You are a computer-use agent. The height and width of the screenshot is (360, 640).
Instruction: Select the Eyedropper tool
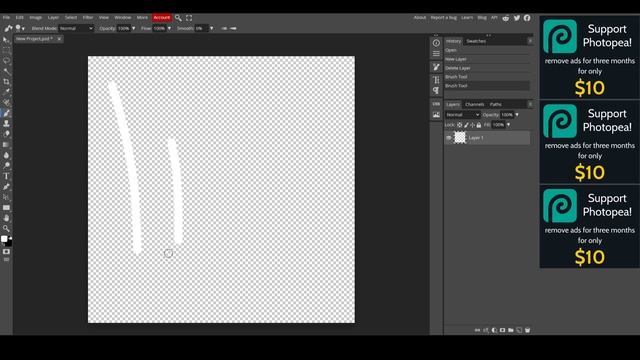[x=6, y=92]
